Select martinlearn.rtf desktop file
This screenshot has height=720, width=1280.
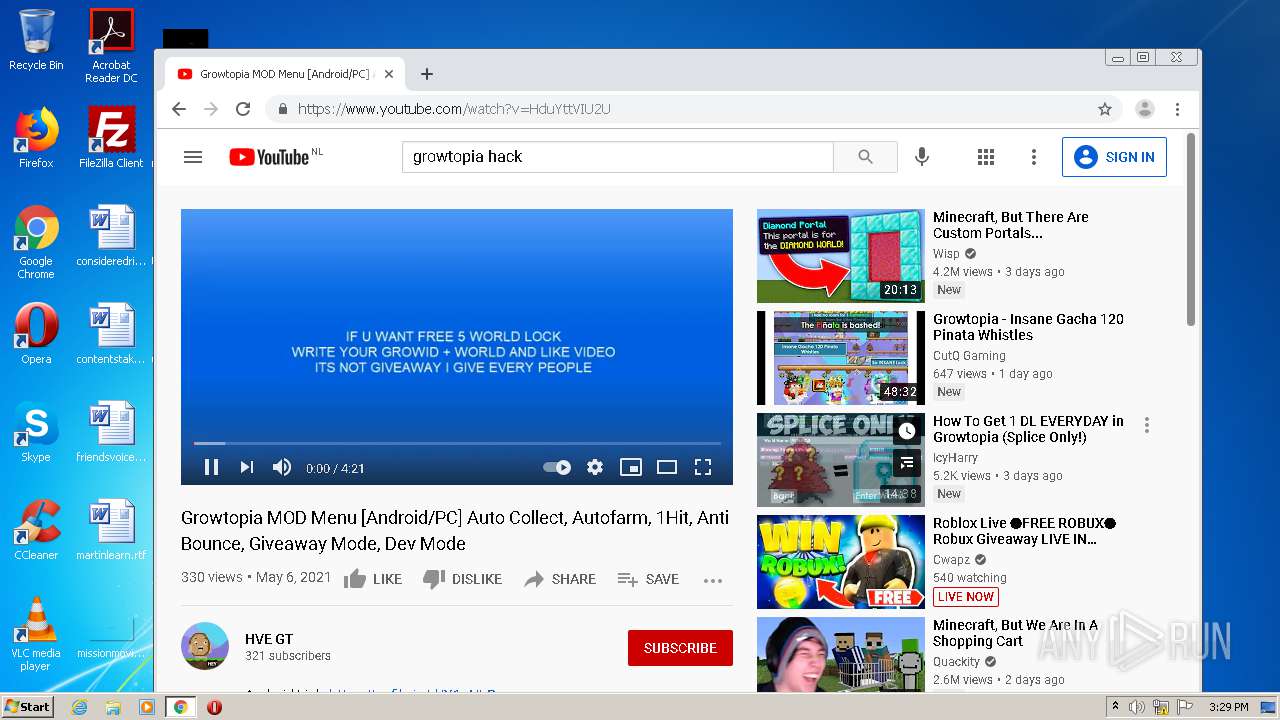tap(111, 530)
